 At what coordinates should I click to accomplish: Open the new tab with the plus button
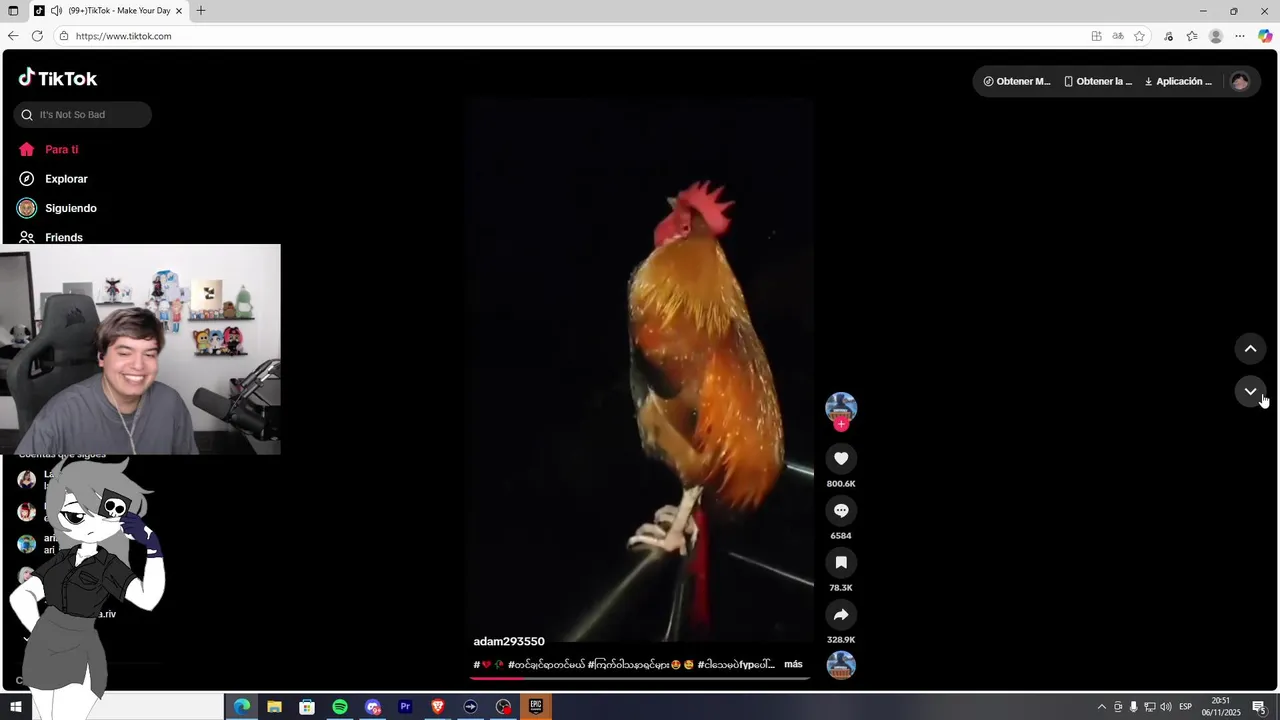(x=201, y=11)
